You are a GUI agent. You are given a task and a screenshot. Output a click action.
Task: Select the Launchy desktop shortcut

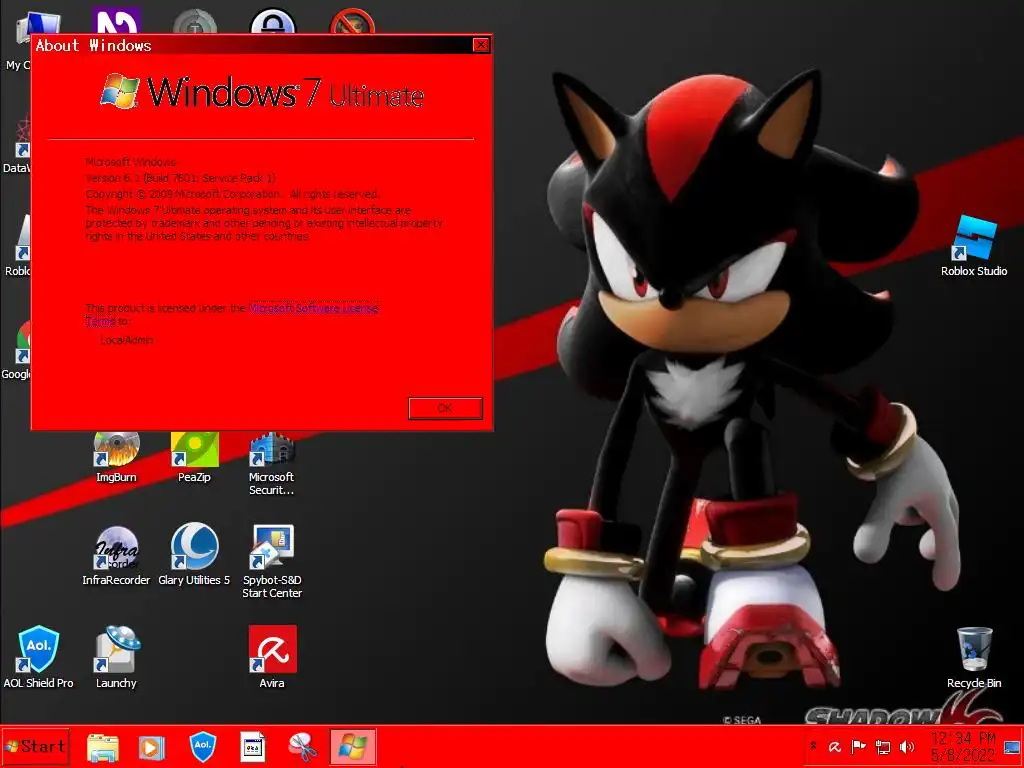coord(116,656)
